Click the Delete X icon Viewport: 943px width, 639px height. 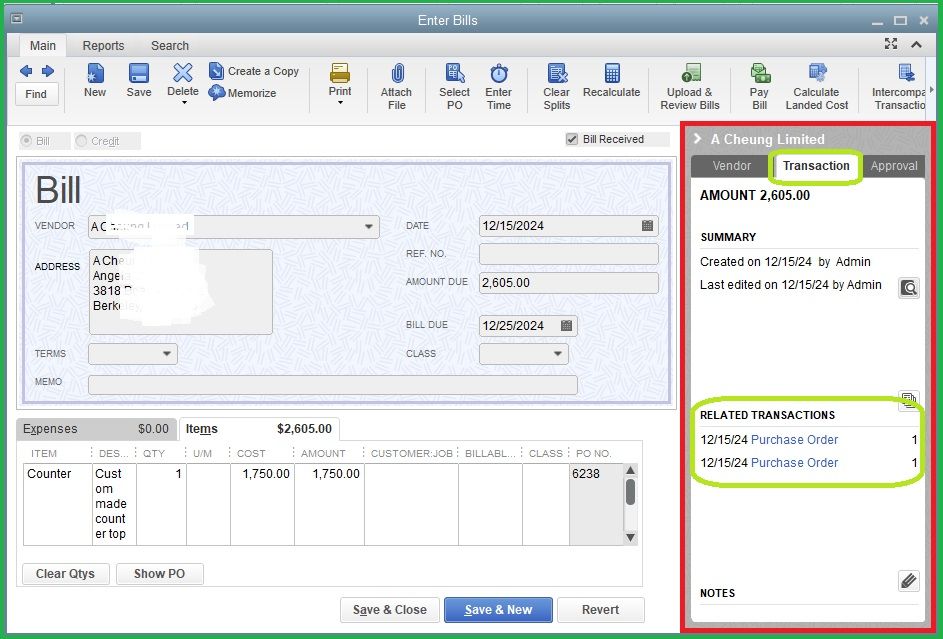click(183, 73)
